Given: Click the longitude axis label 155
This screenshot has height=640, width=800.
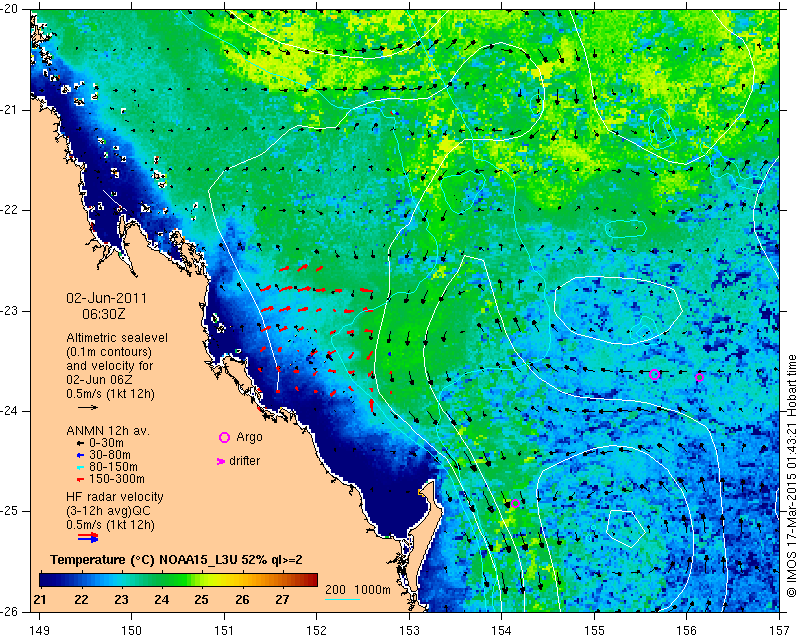Looking at the screenshot, I should coord(594,631).
